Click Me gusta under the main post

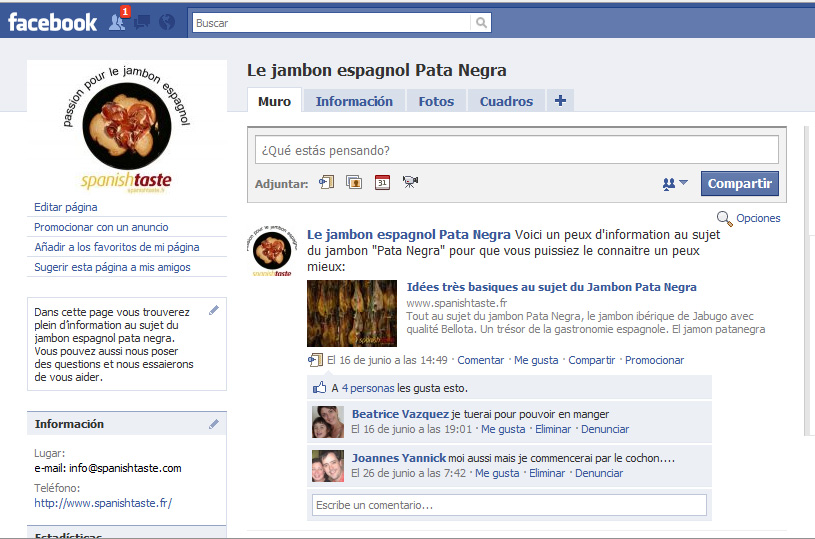tap(536, 360)
